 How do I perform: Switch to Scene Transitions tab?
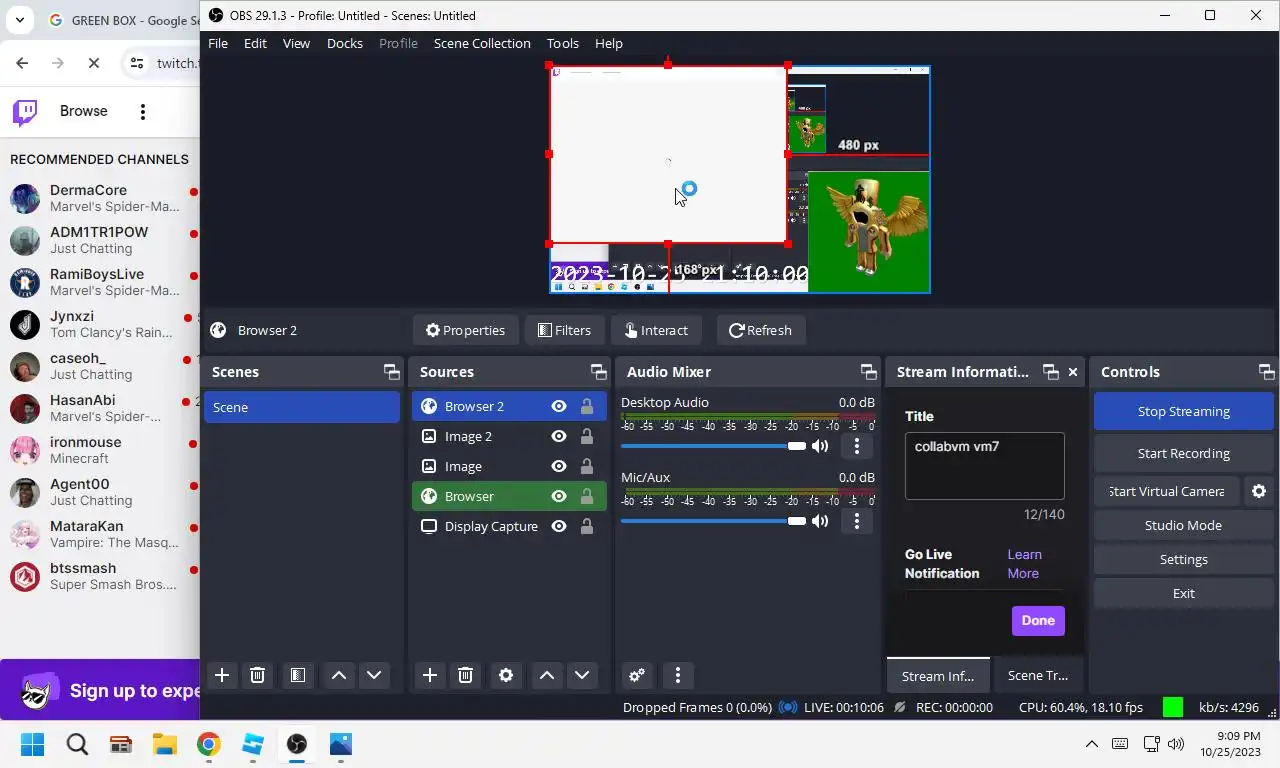pyautogui.click(x=1038, y=675)
